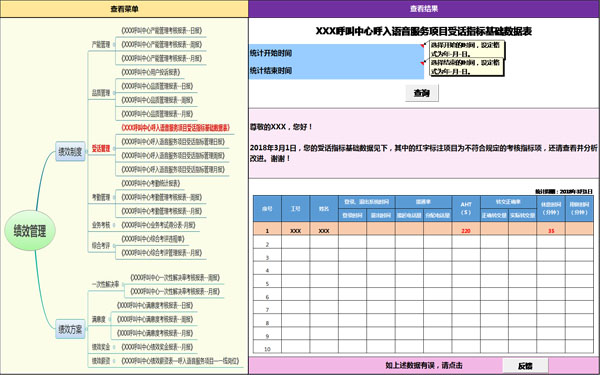Open the 查看结果 header tab

tap(424, 9)
